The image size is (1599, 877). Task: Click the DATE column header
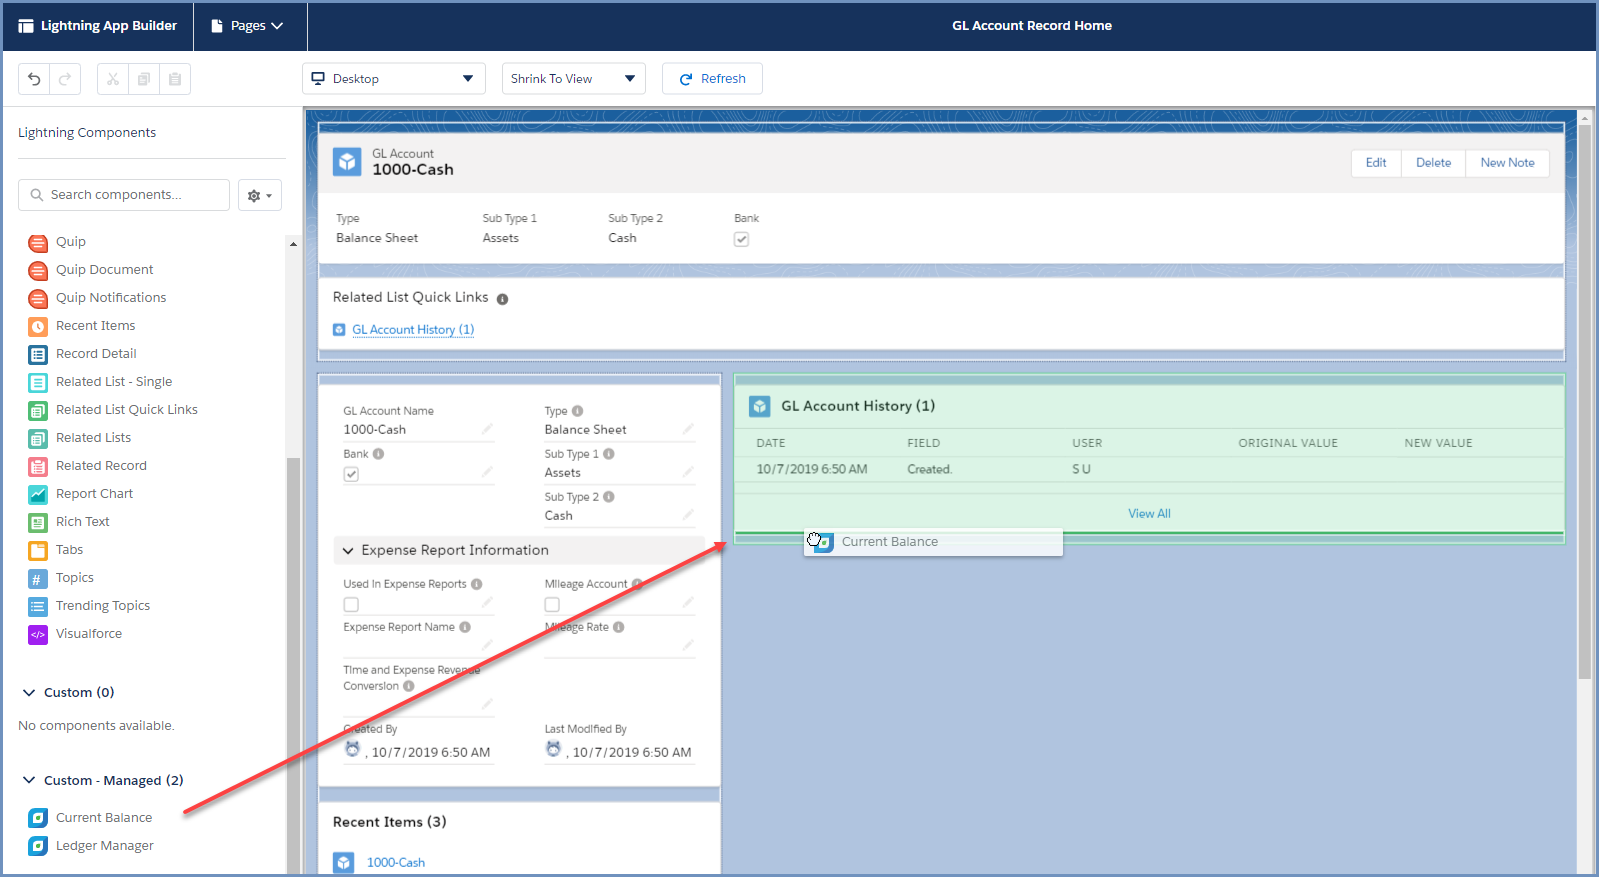[x=771, y=443]
